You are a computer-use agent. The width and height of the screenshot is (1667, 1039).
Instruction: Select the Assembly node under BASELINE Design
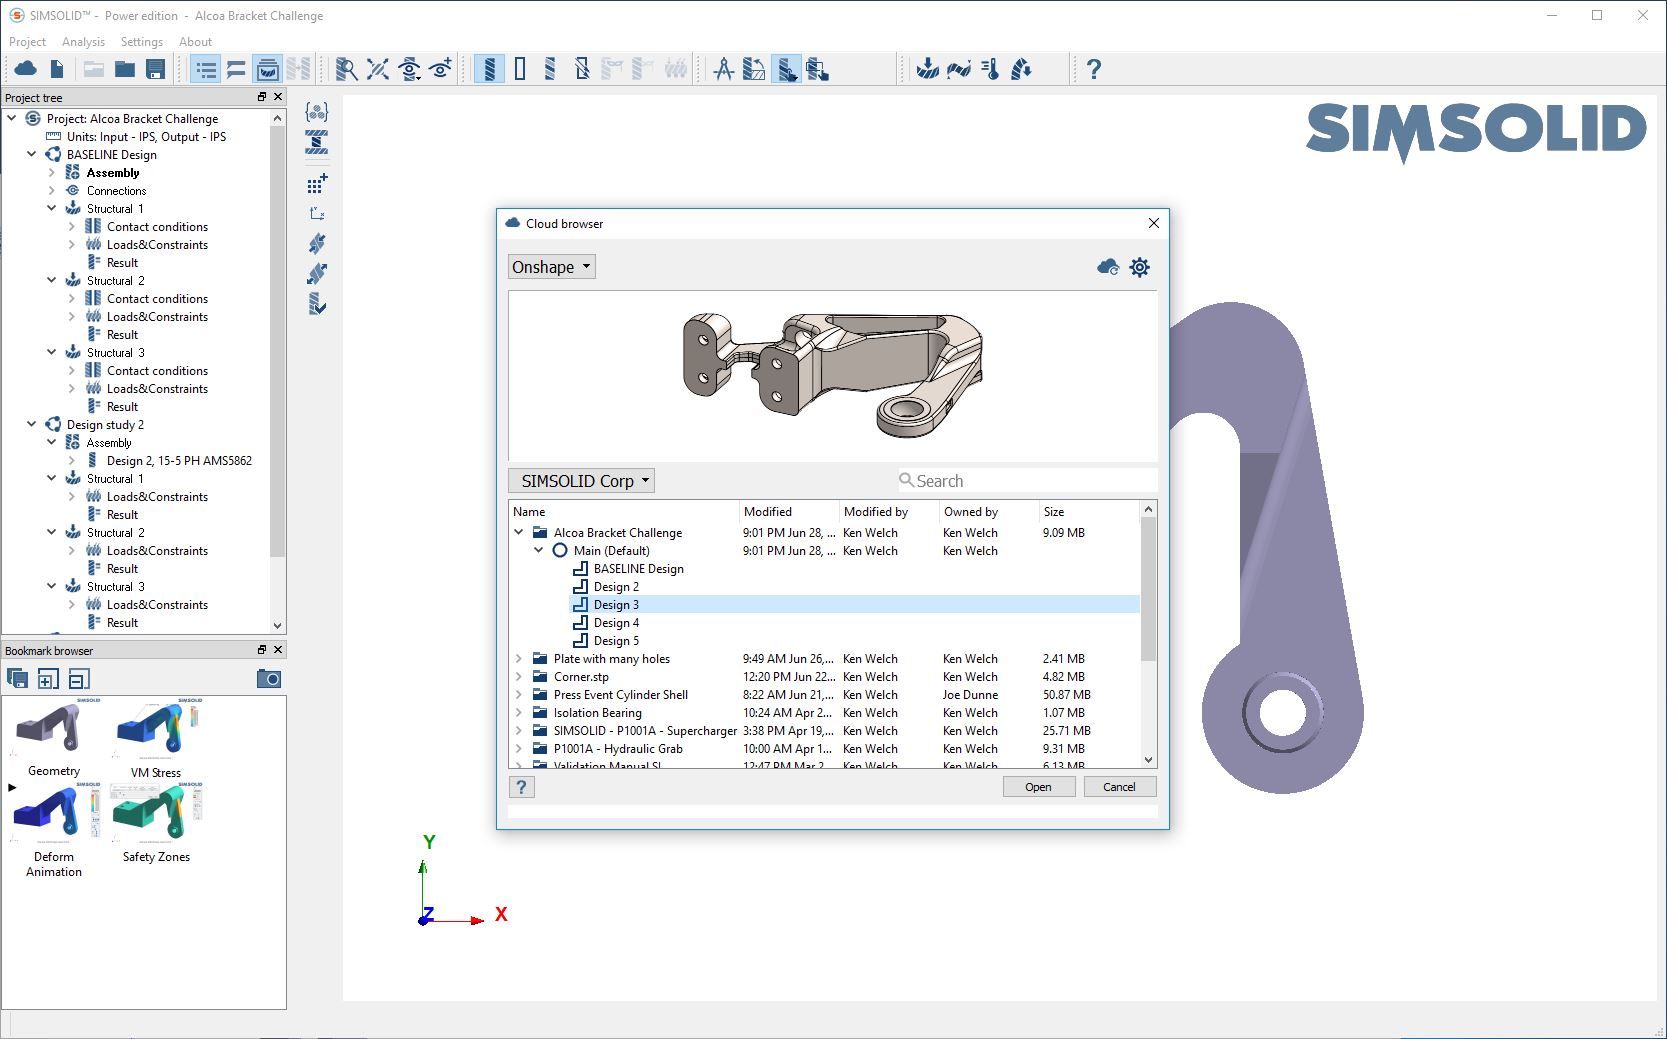(113, 173)
